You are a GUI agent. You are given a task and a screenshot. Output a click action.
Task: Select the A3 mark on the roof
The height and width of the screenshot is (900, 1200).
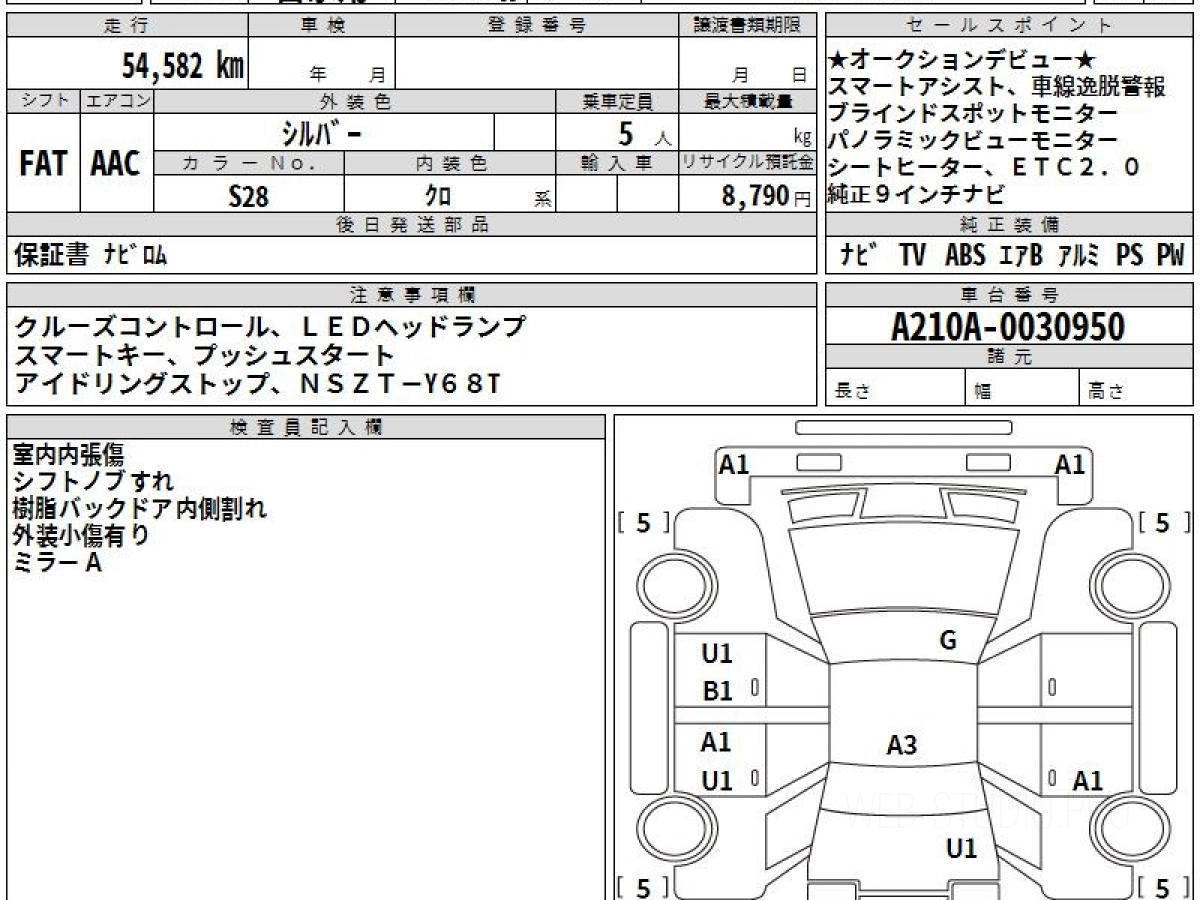(x=902, y=745)
